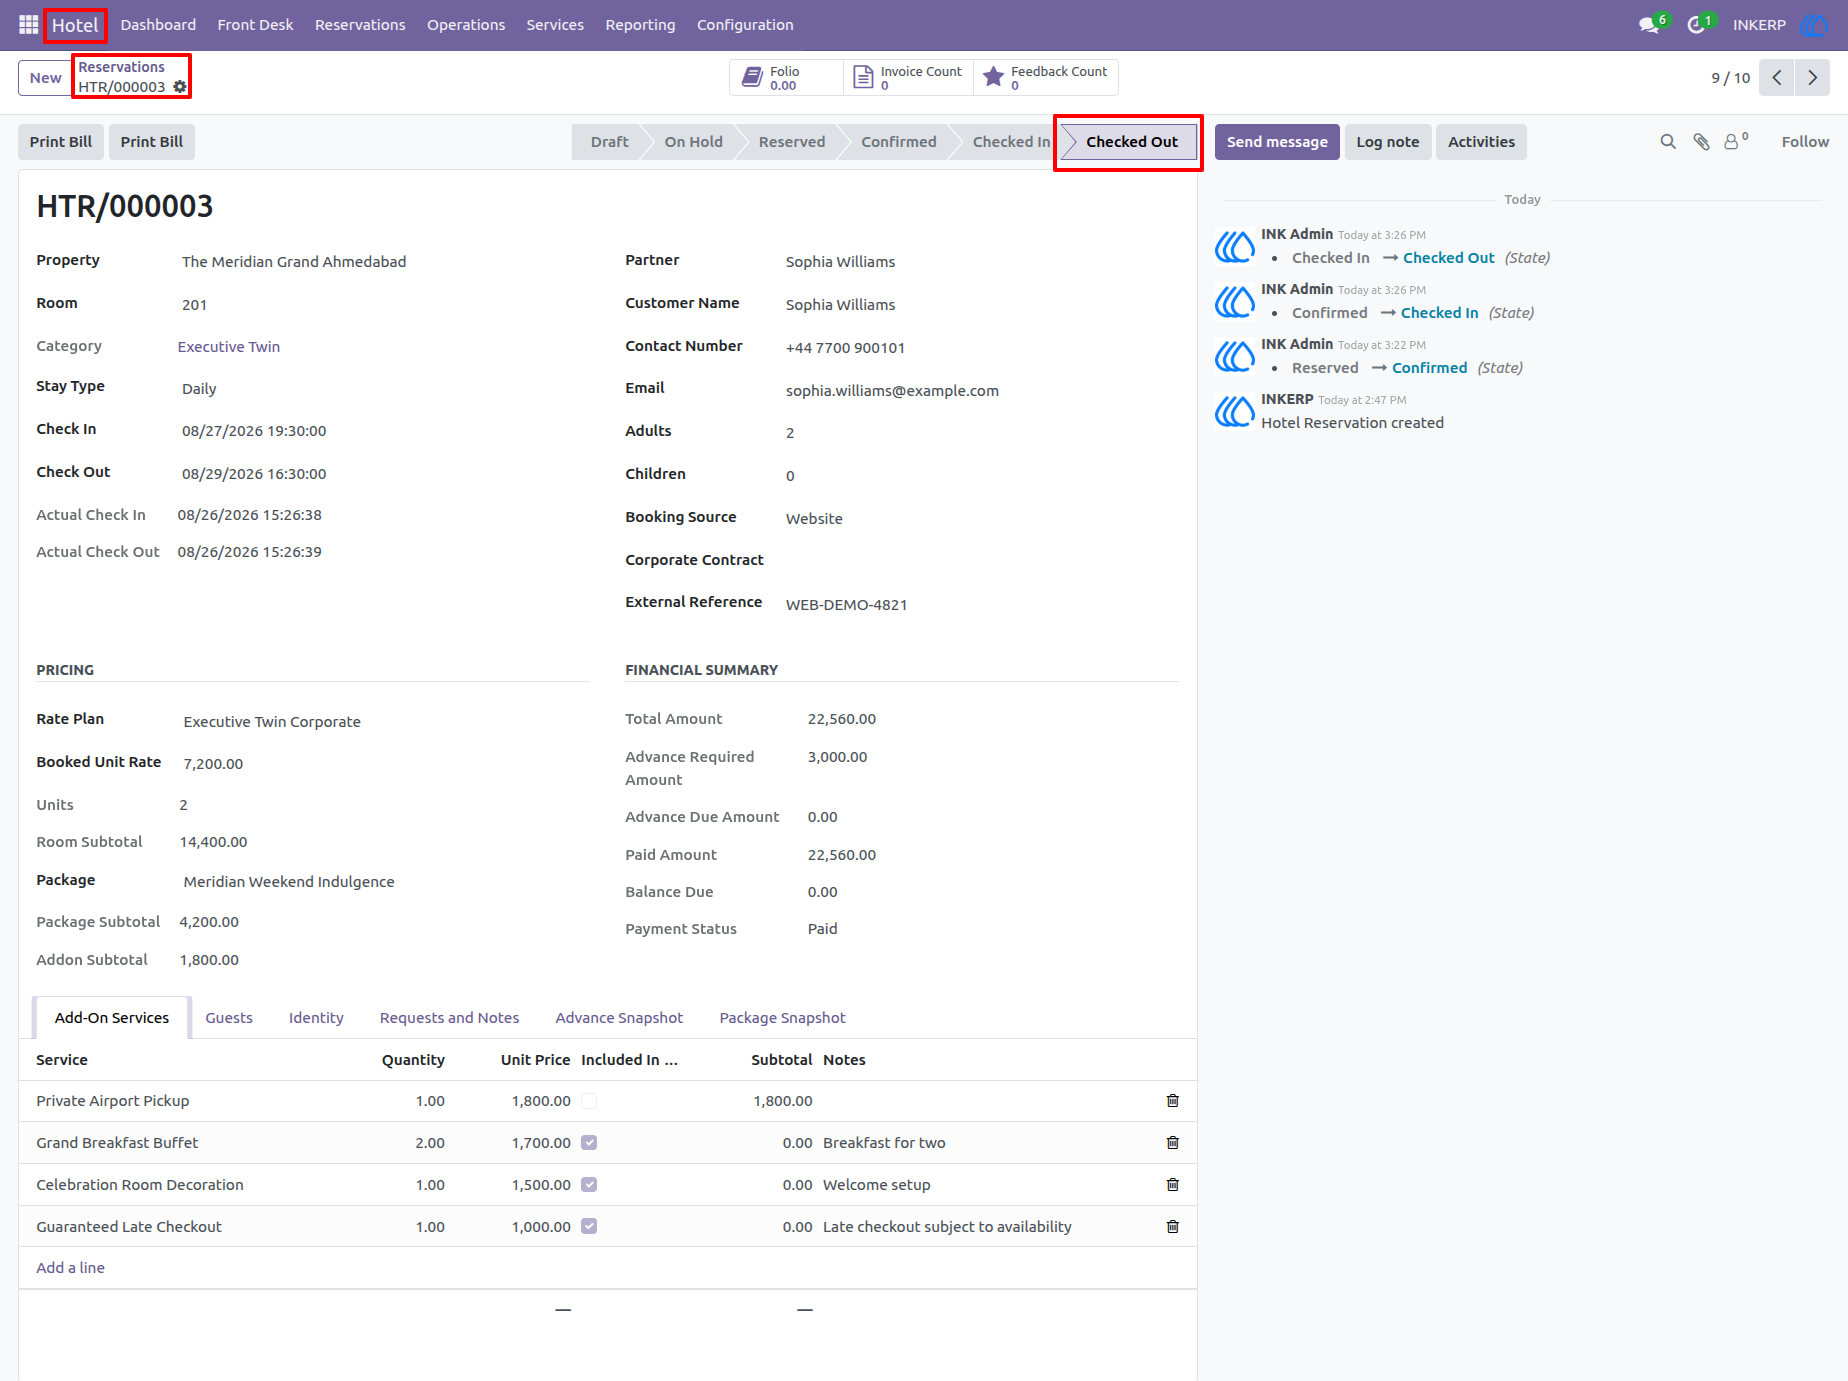Open the Reservations menu dropdown
Screen dimensions: 1848x1381
pyautogui.click(x=360, y=25)
